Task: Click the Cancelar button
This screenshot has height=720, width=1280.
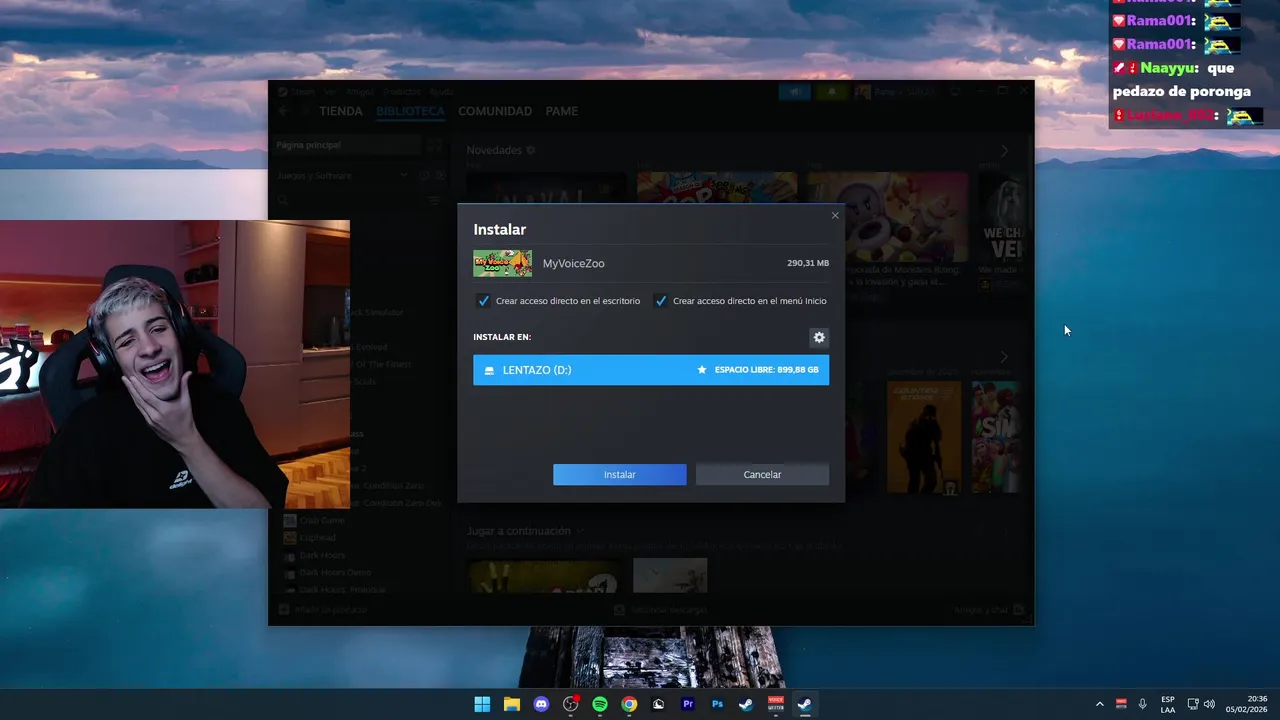Action: 762,474
